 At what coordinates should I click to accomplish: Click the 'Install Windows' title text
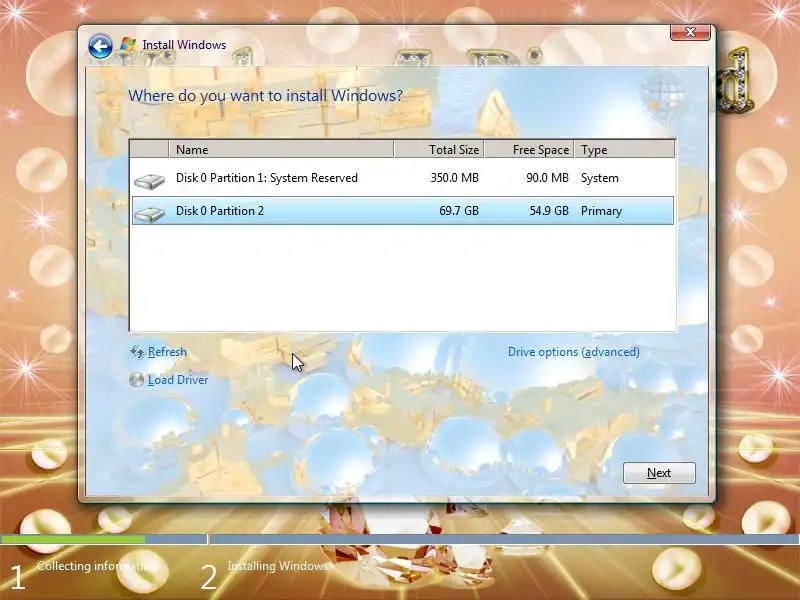184,45
